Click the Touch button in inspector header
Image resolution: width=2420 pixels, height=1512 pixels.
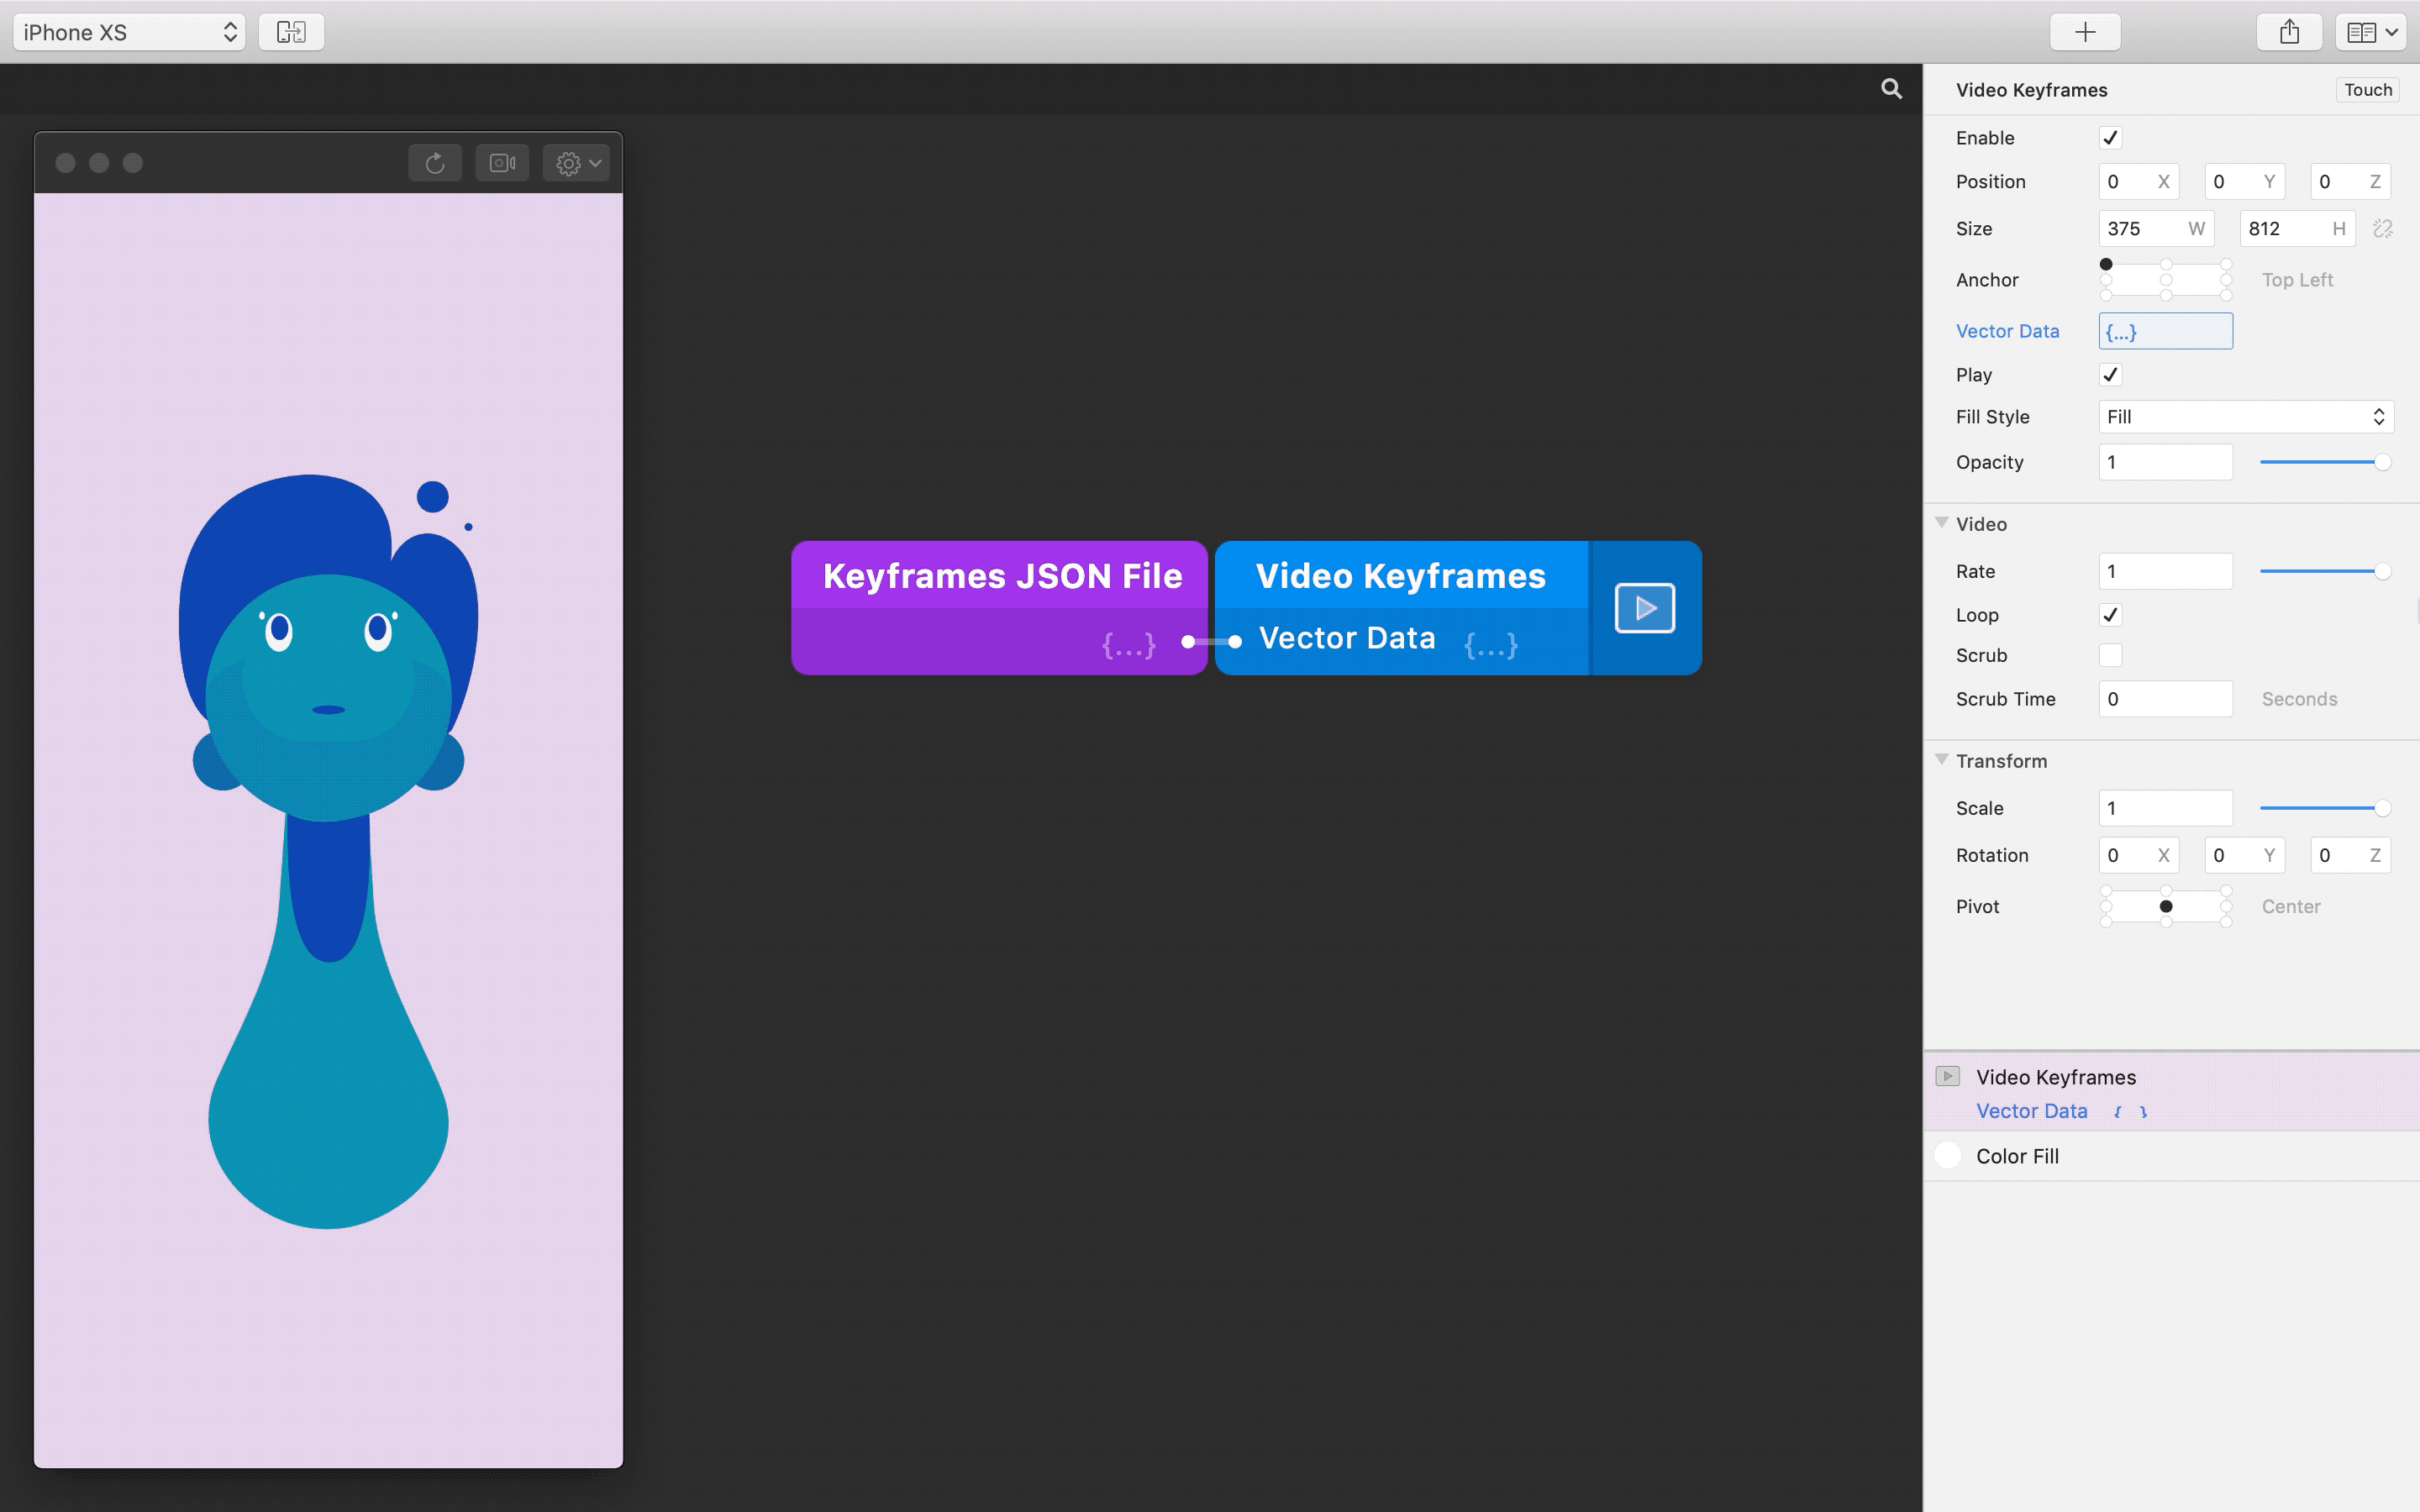click(x=2367, y=90)
